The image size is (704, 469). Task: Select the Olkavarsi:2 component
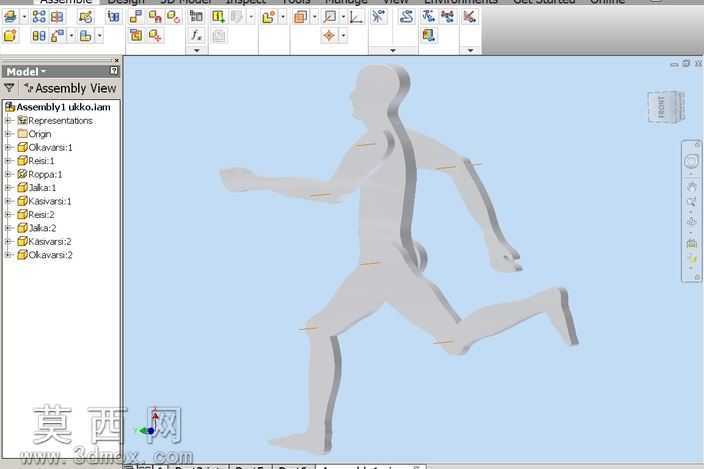pyautogui.click(x=45, y=255)
